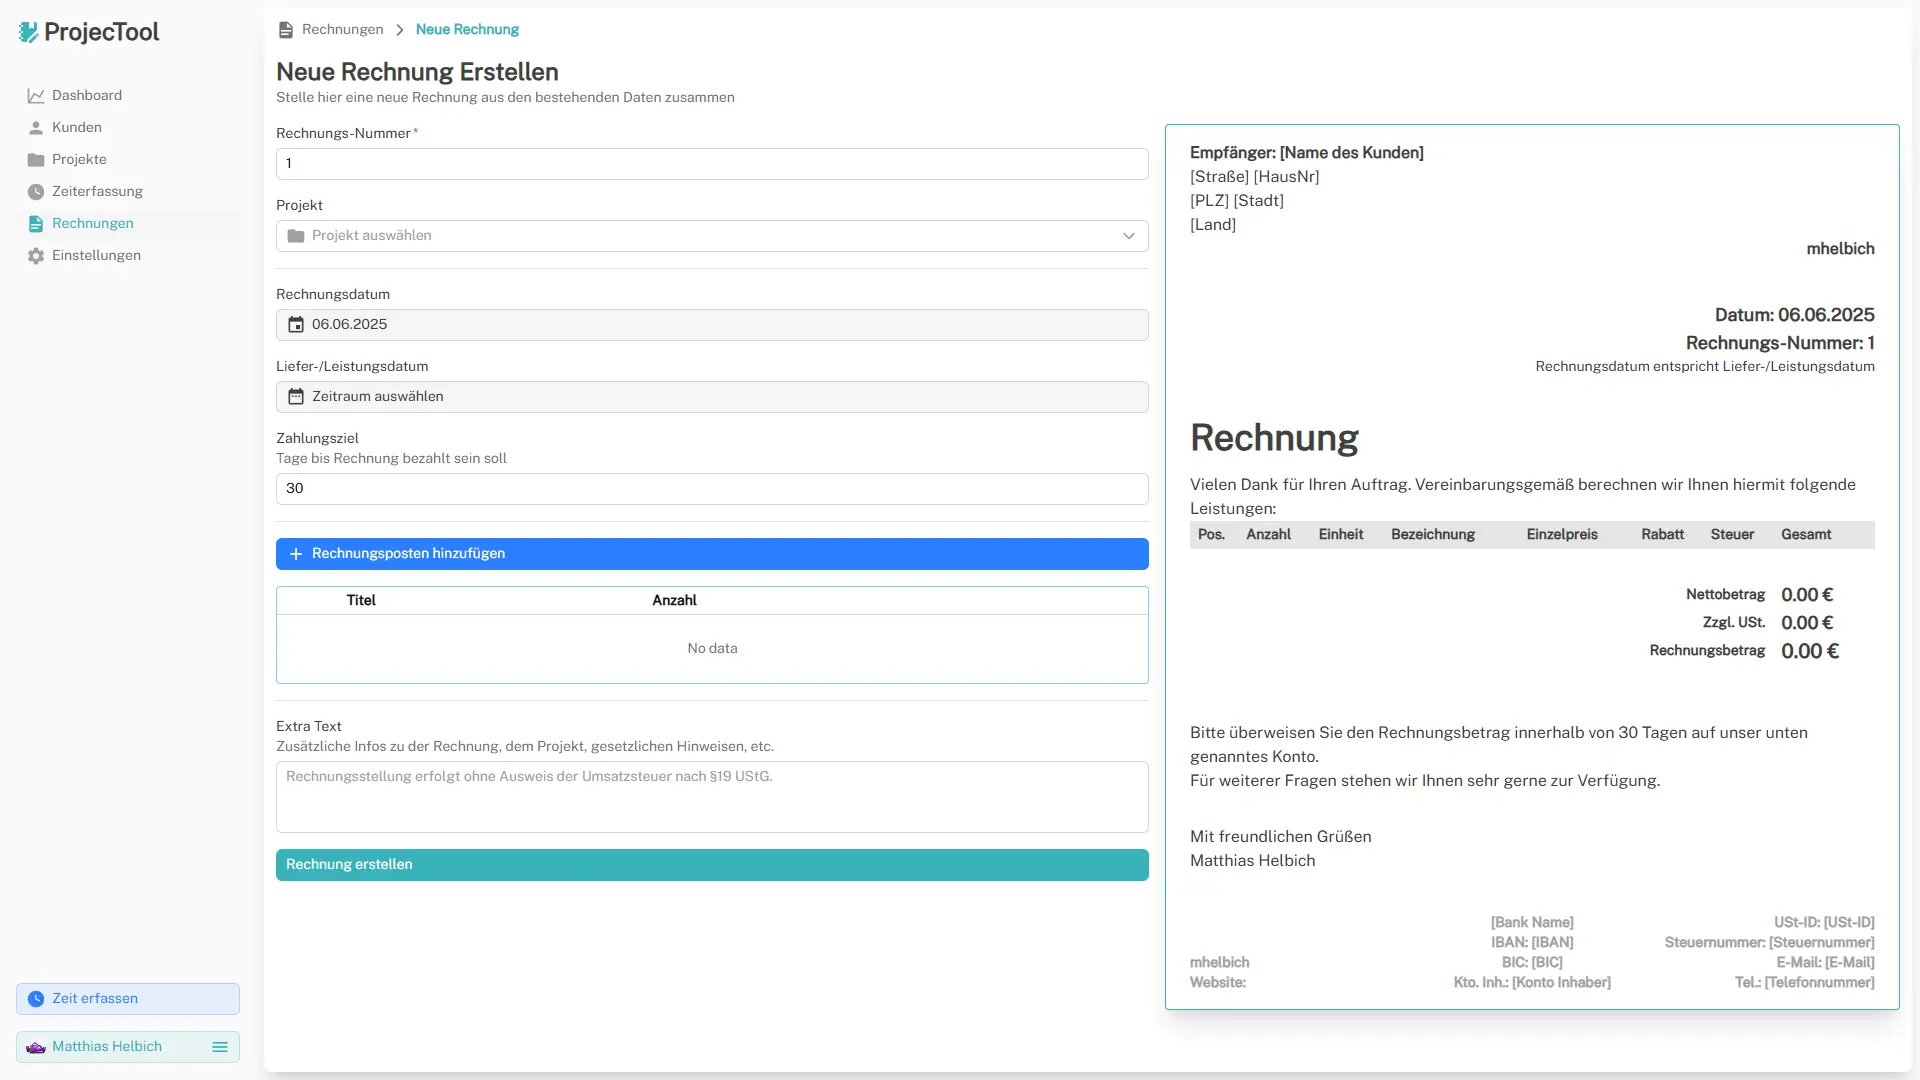
Task: Open the menu beside Matthias Helbich
Action: (x=220, y=1047)
